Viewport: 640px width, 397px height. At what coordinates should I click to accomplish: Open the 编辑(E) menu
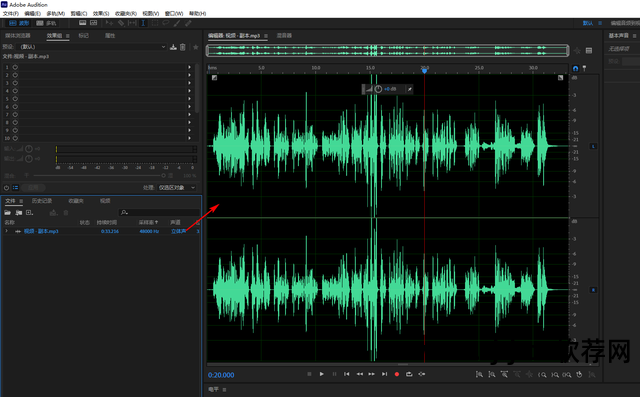click(x=32, y=13)
